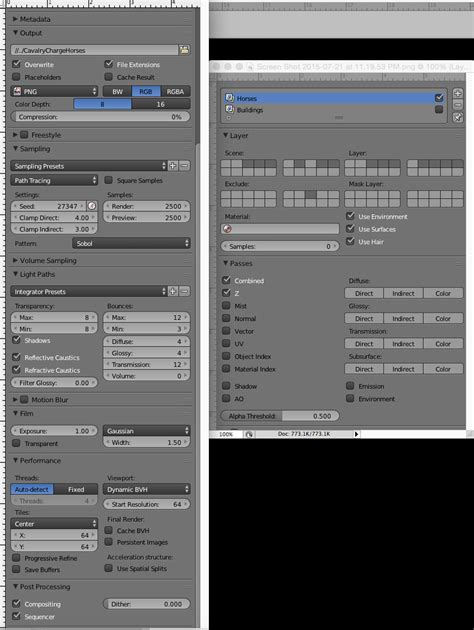Collapse the Performance panel
This screenshot has height=630, width=474.
point(15,460)
